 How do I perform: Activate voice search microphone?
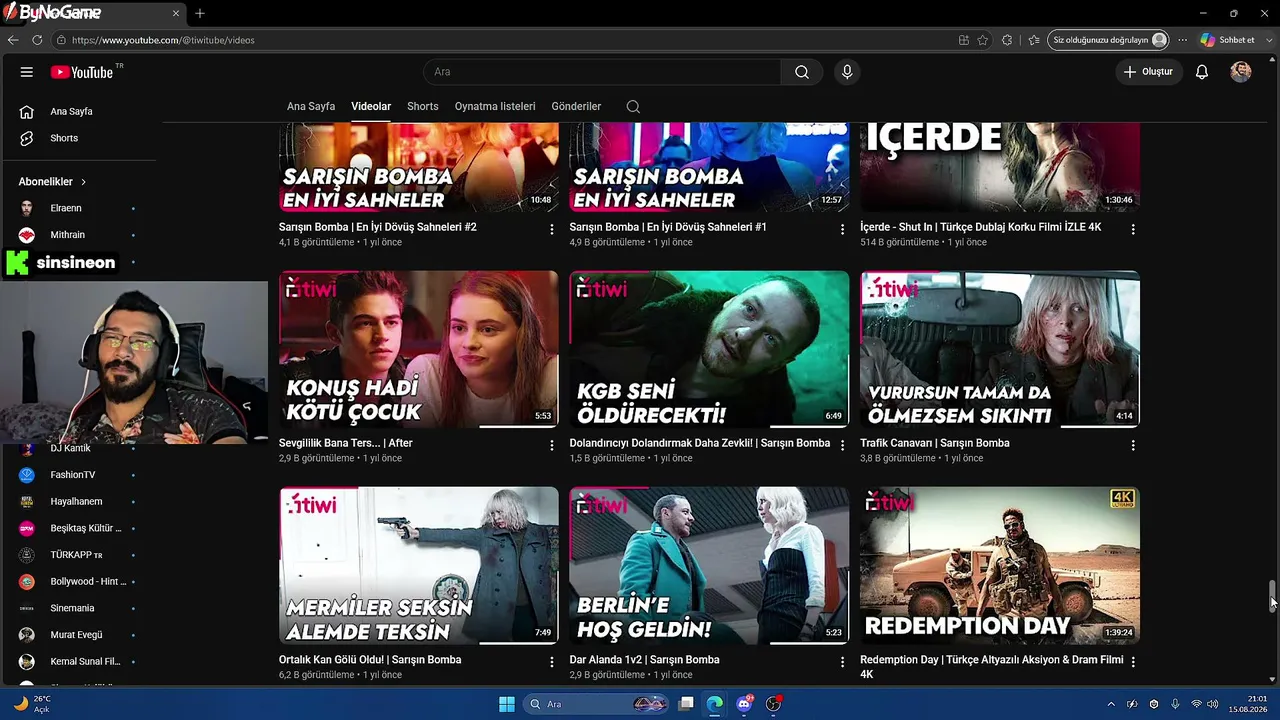tap(847, 72)
